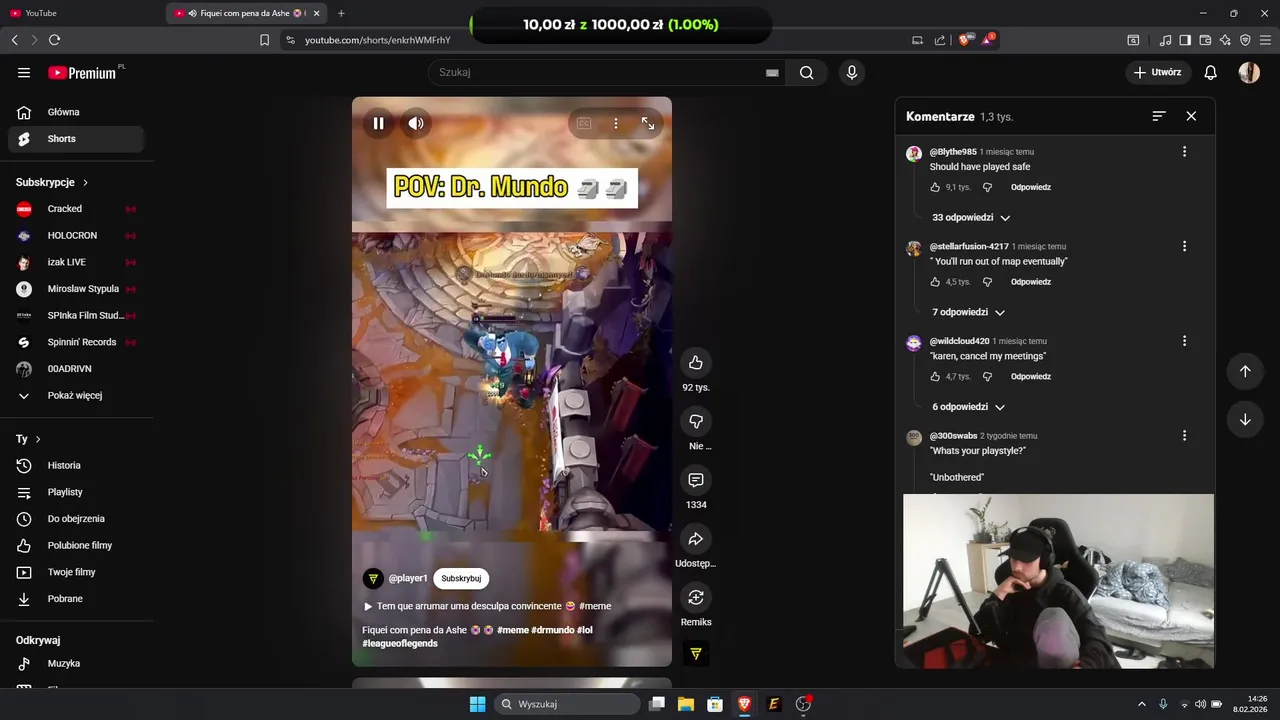Like the short showing 92 tys.

(x=696, y=362)
